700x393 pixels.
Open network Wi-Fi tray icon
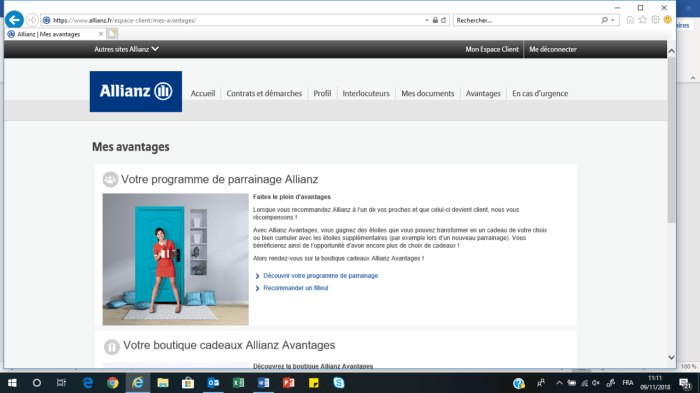pyautogui.click(x=584, y=383)
